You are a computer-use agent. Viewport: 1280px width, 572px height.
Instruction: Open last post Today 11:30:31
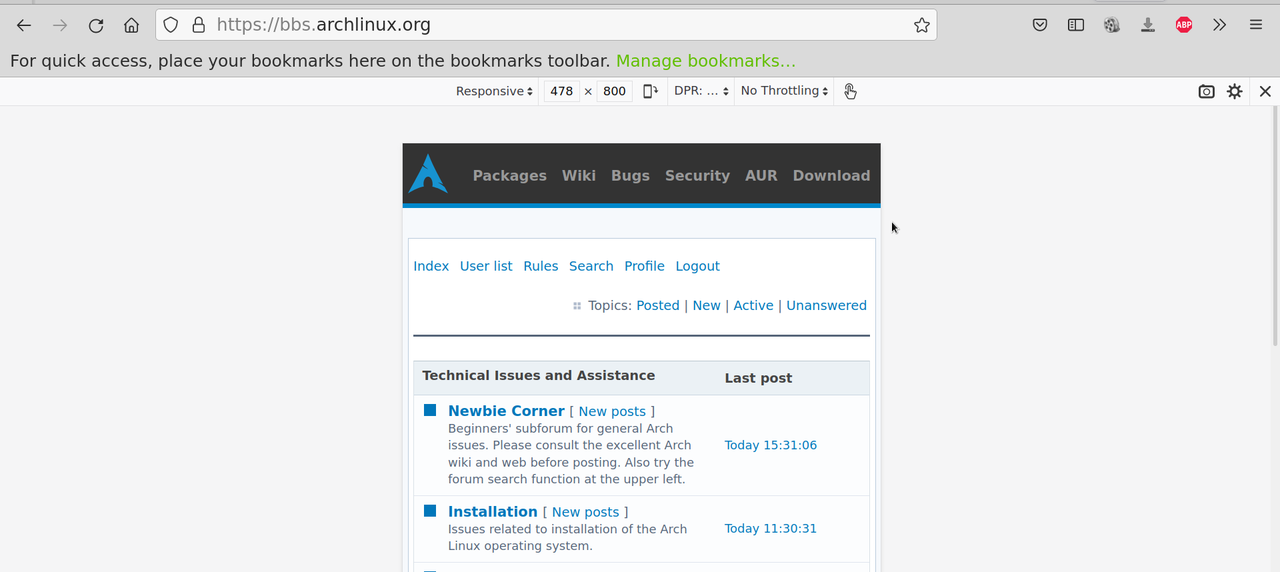click(771, 528)
